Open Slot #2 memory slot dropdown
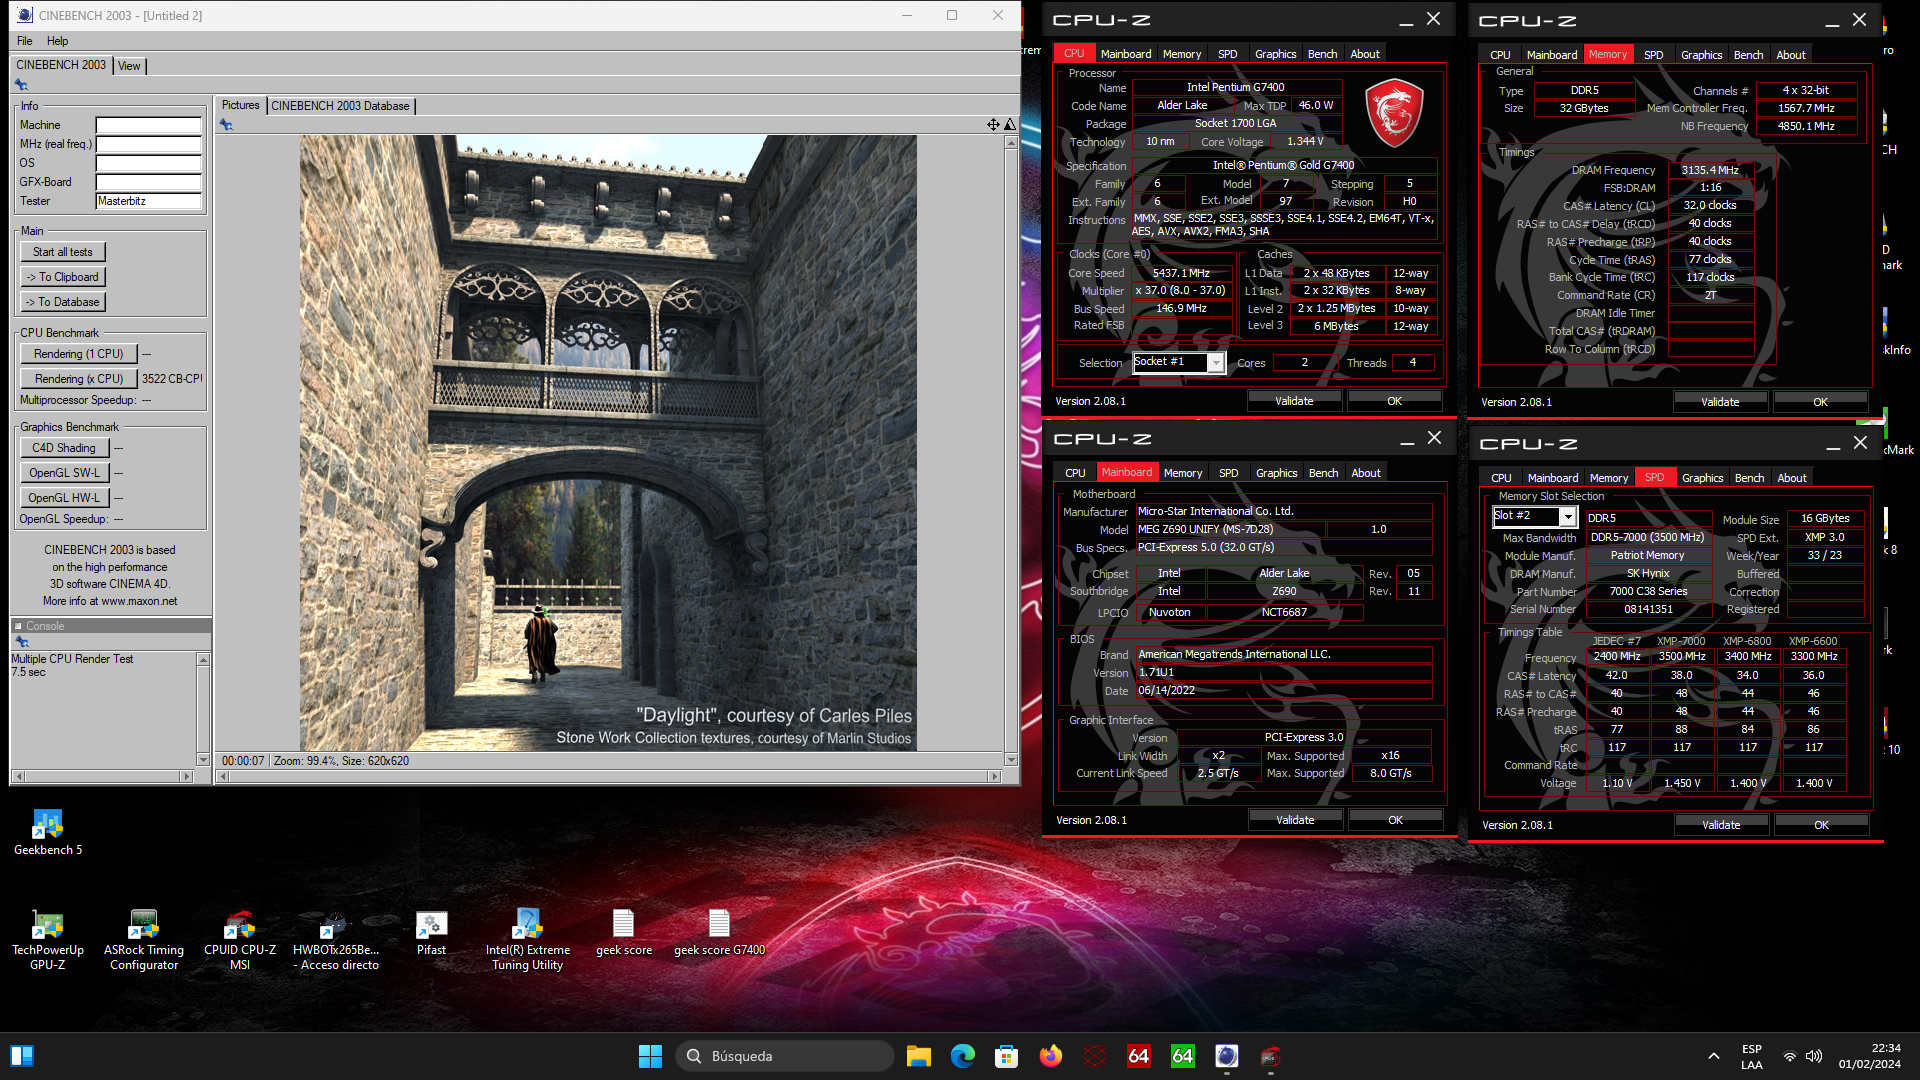The width and height of the screenshot is (1920, 1080). (1568, 517)
